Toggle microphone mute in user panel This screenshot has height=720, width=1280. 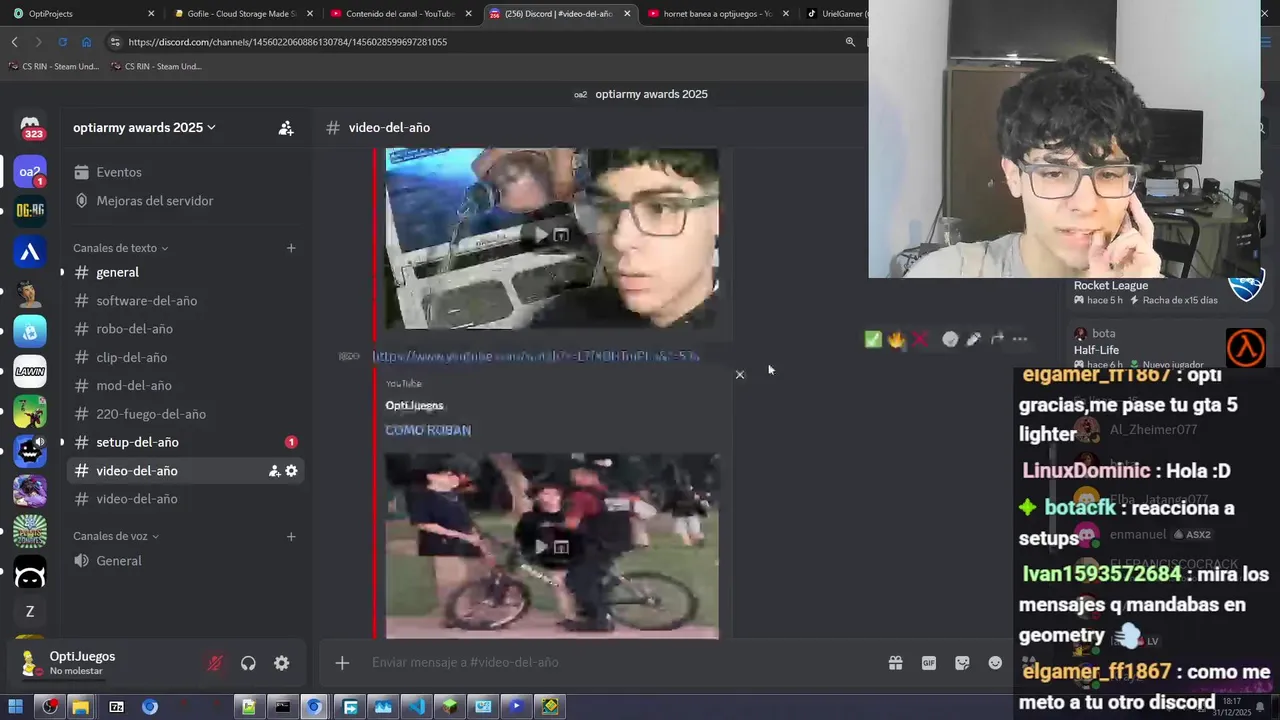215,663
